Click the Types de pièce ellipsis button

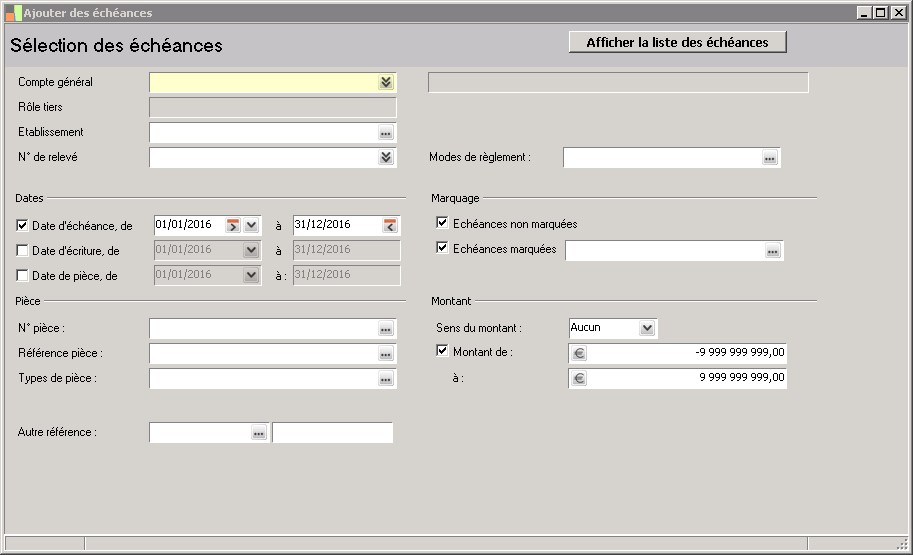(386, 379)
